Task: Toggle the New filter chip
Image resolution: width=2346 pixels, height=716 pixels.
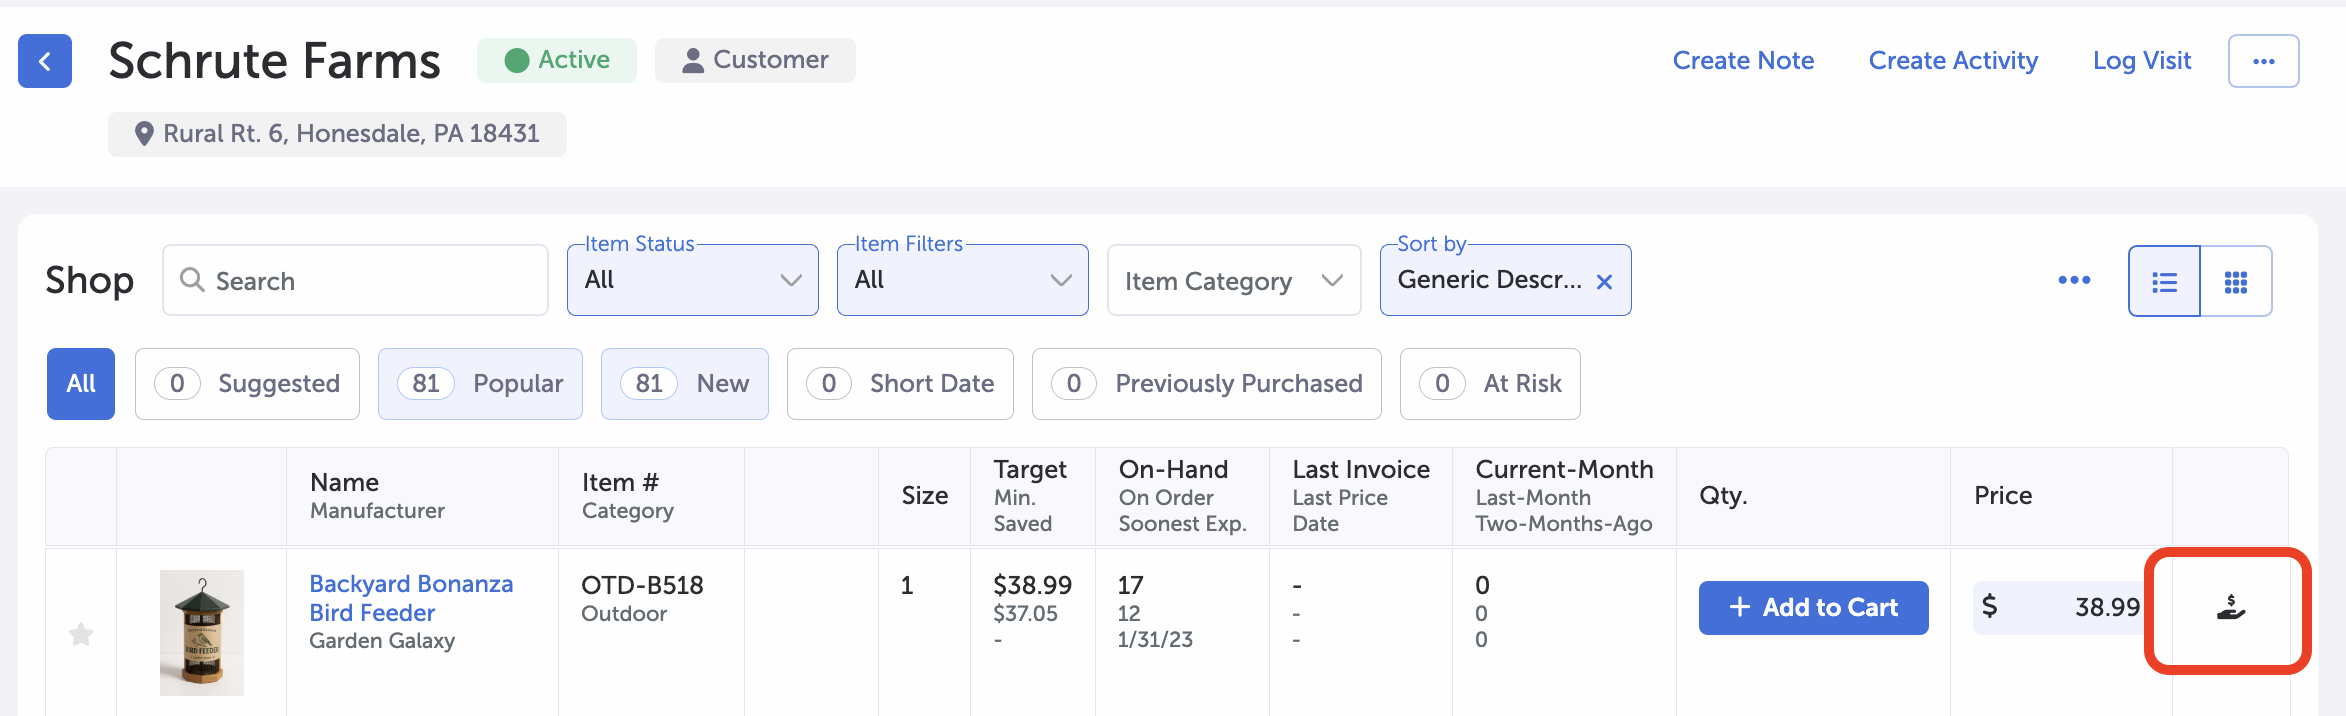Action: [x=684, y=384]
